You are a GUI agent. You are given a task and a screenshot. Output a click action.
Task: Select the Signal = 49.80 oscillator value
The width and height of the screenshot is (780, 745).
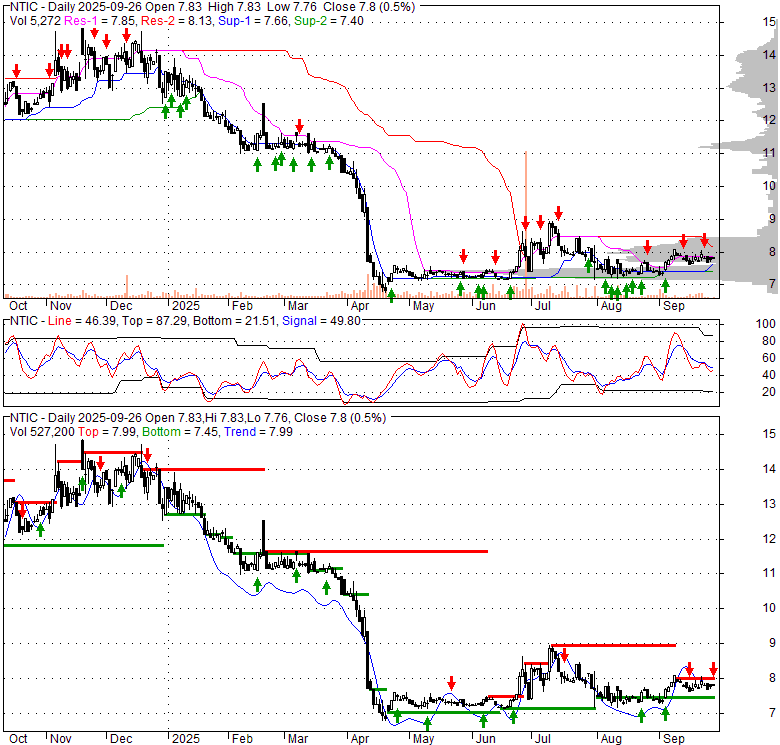tap(321, 321)
